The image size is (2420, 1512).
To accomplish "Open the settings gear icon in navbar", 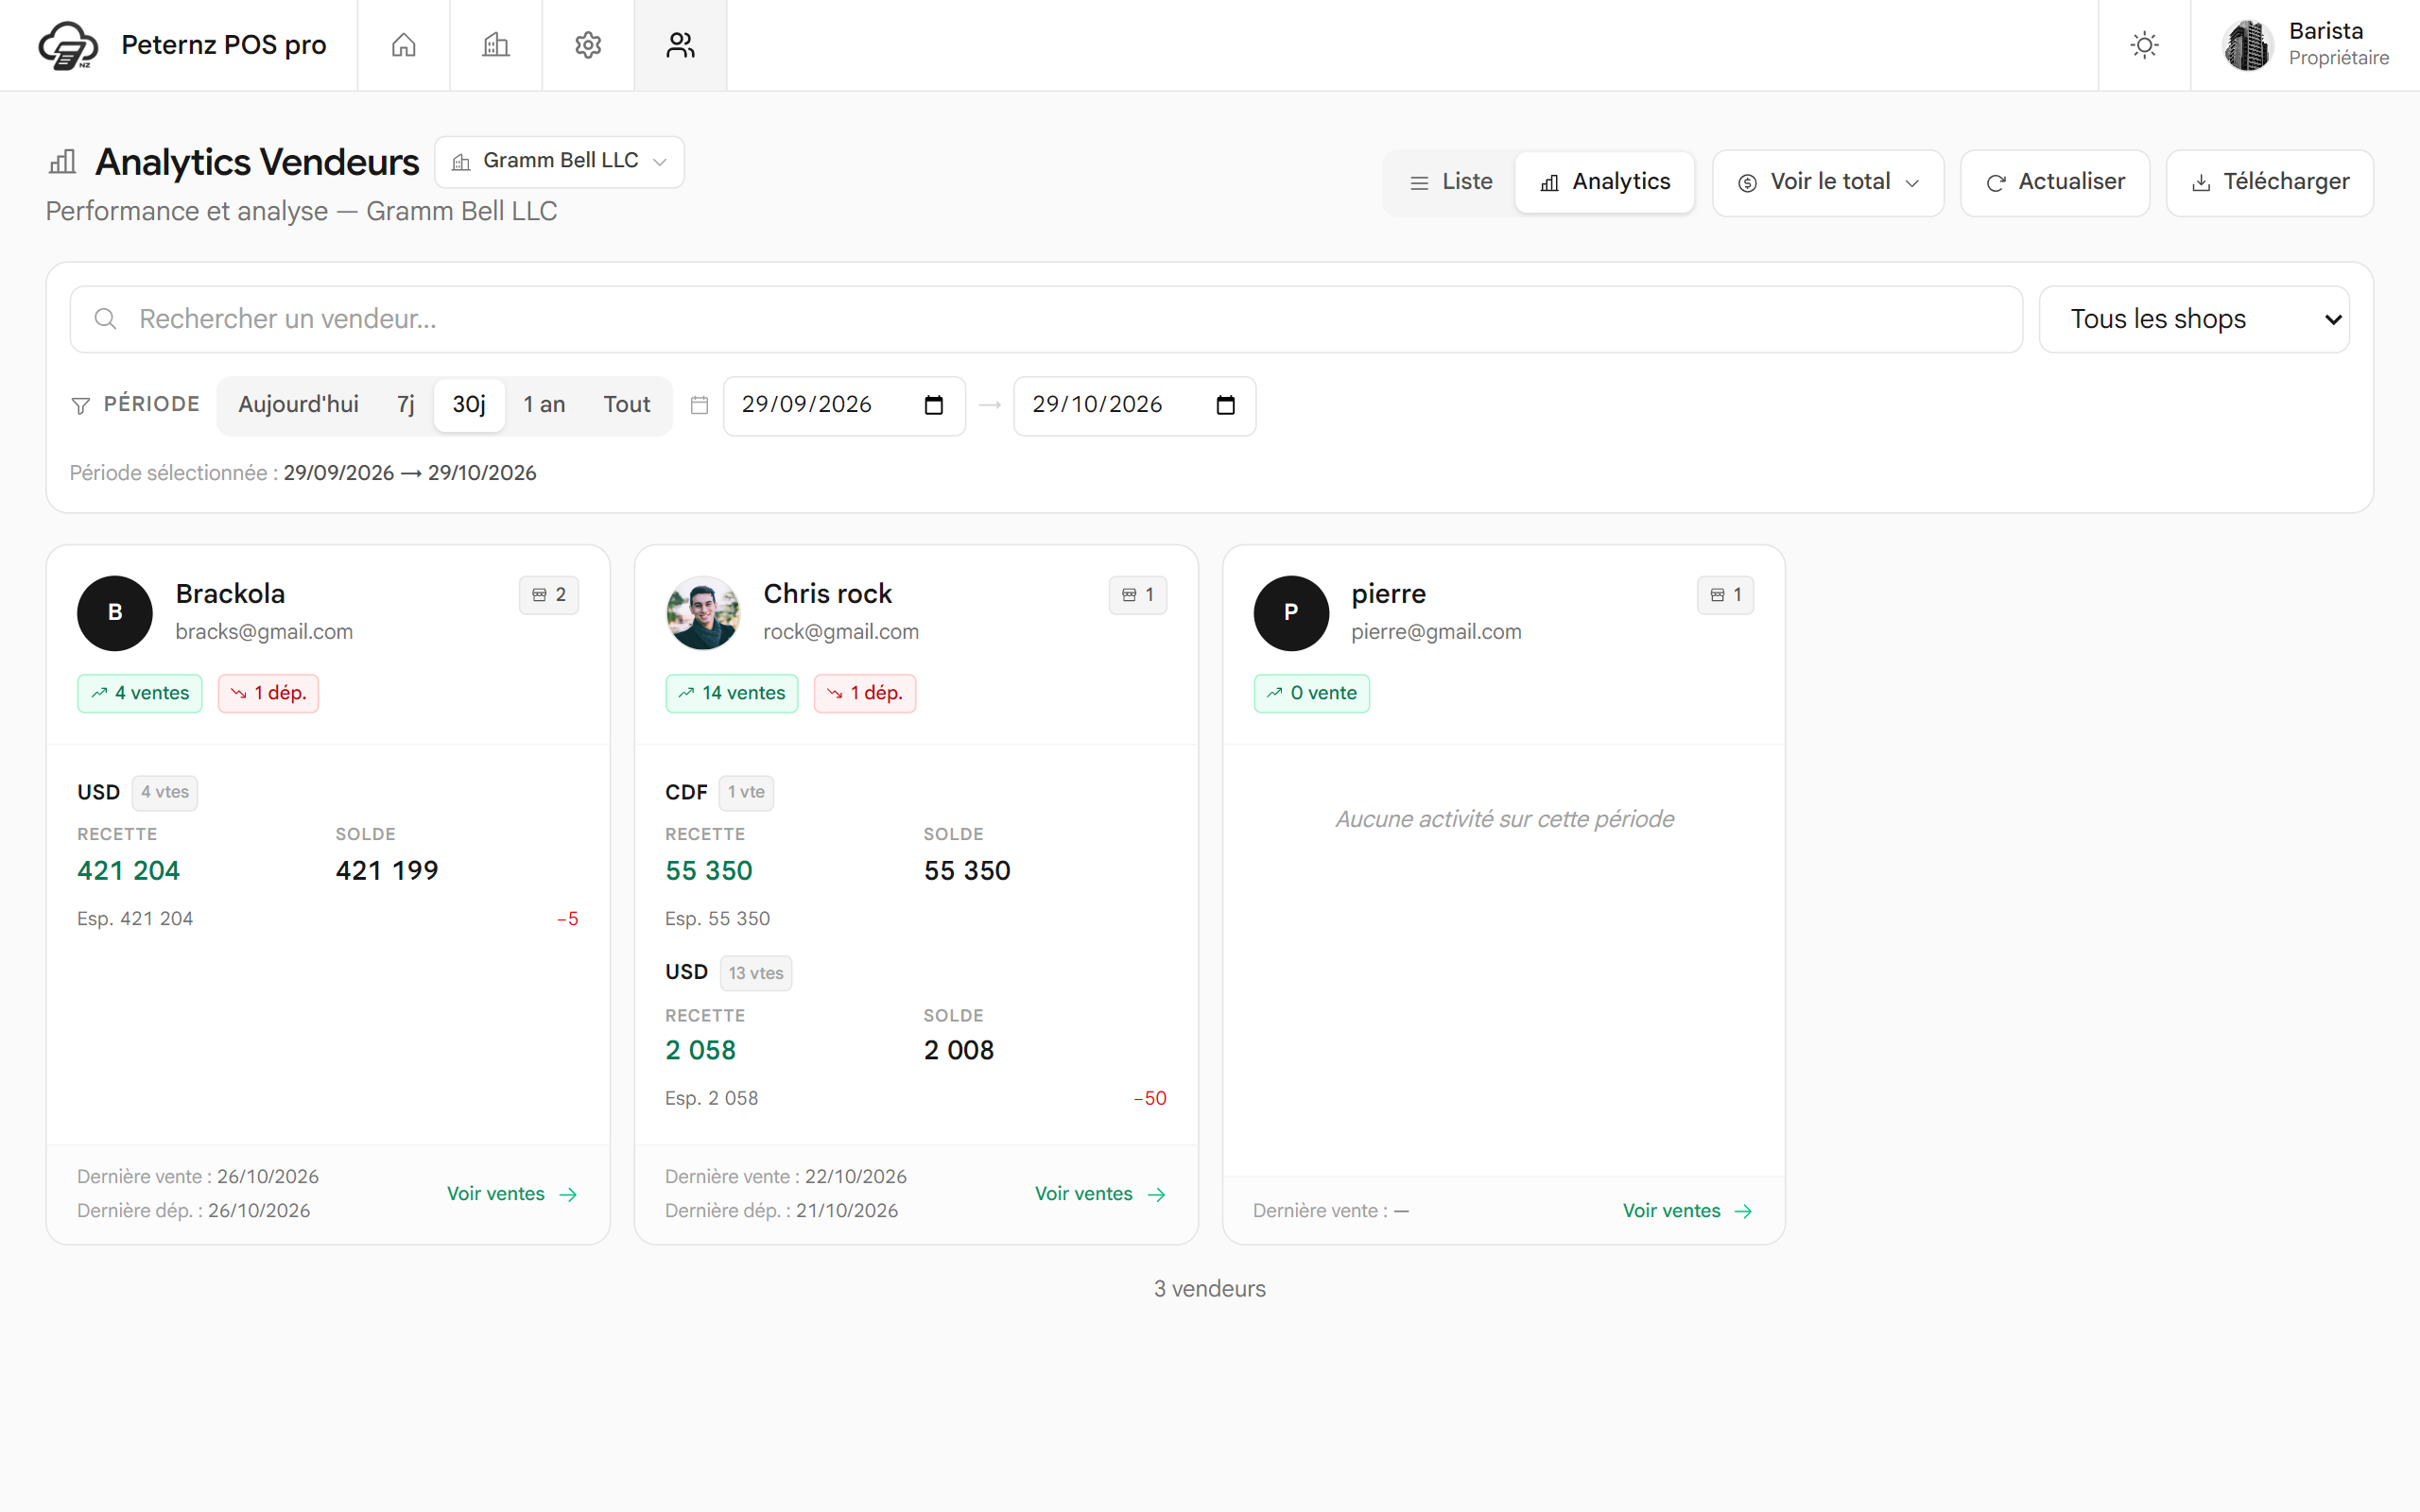I will [588, 45].
